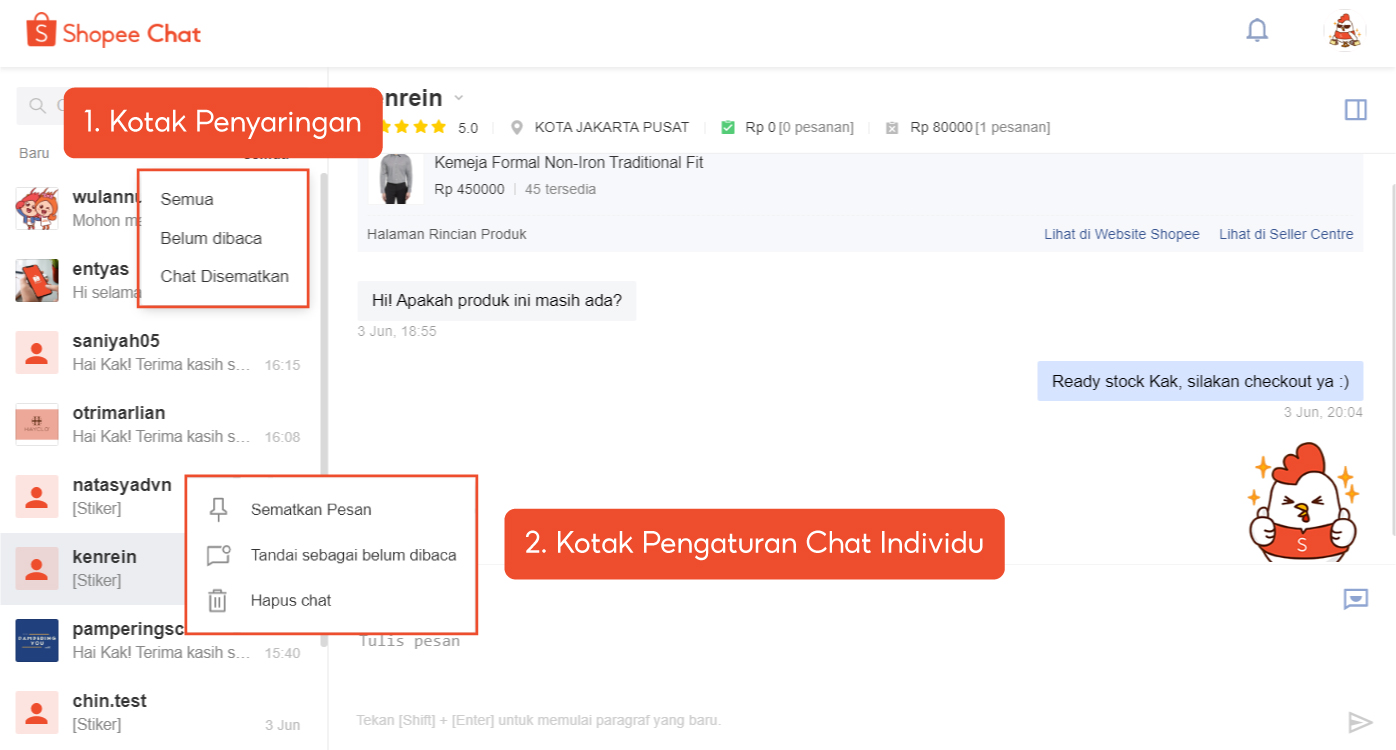Select Belum dibaca filter option
Viewport: 1396px width, 750px height.
tap(211, 238)
